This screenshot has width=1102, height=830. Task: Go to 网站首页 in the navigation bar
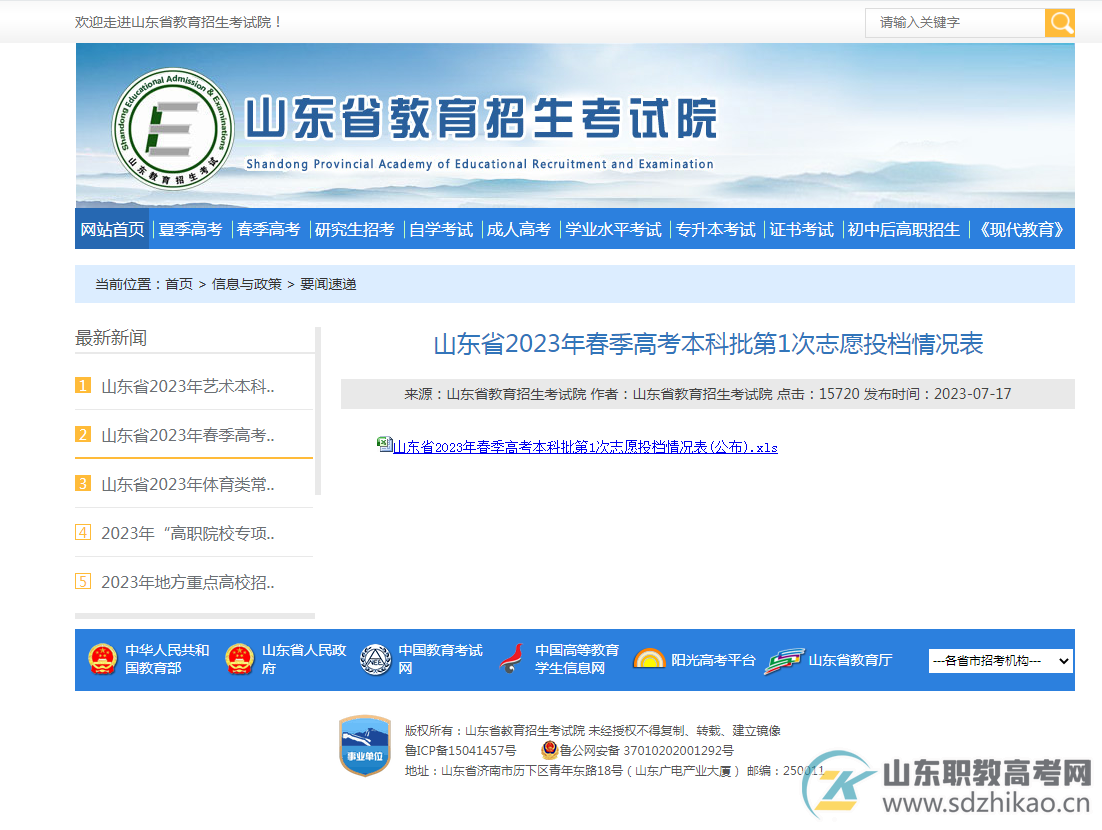(x=112, y=229)
